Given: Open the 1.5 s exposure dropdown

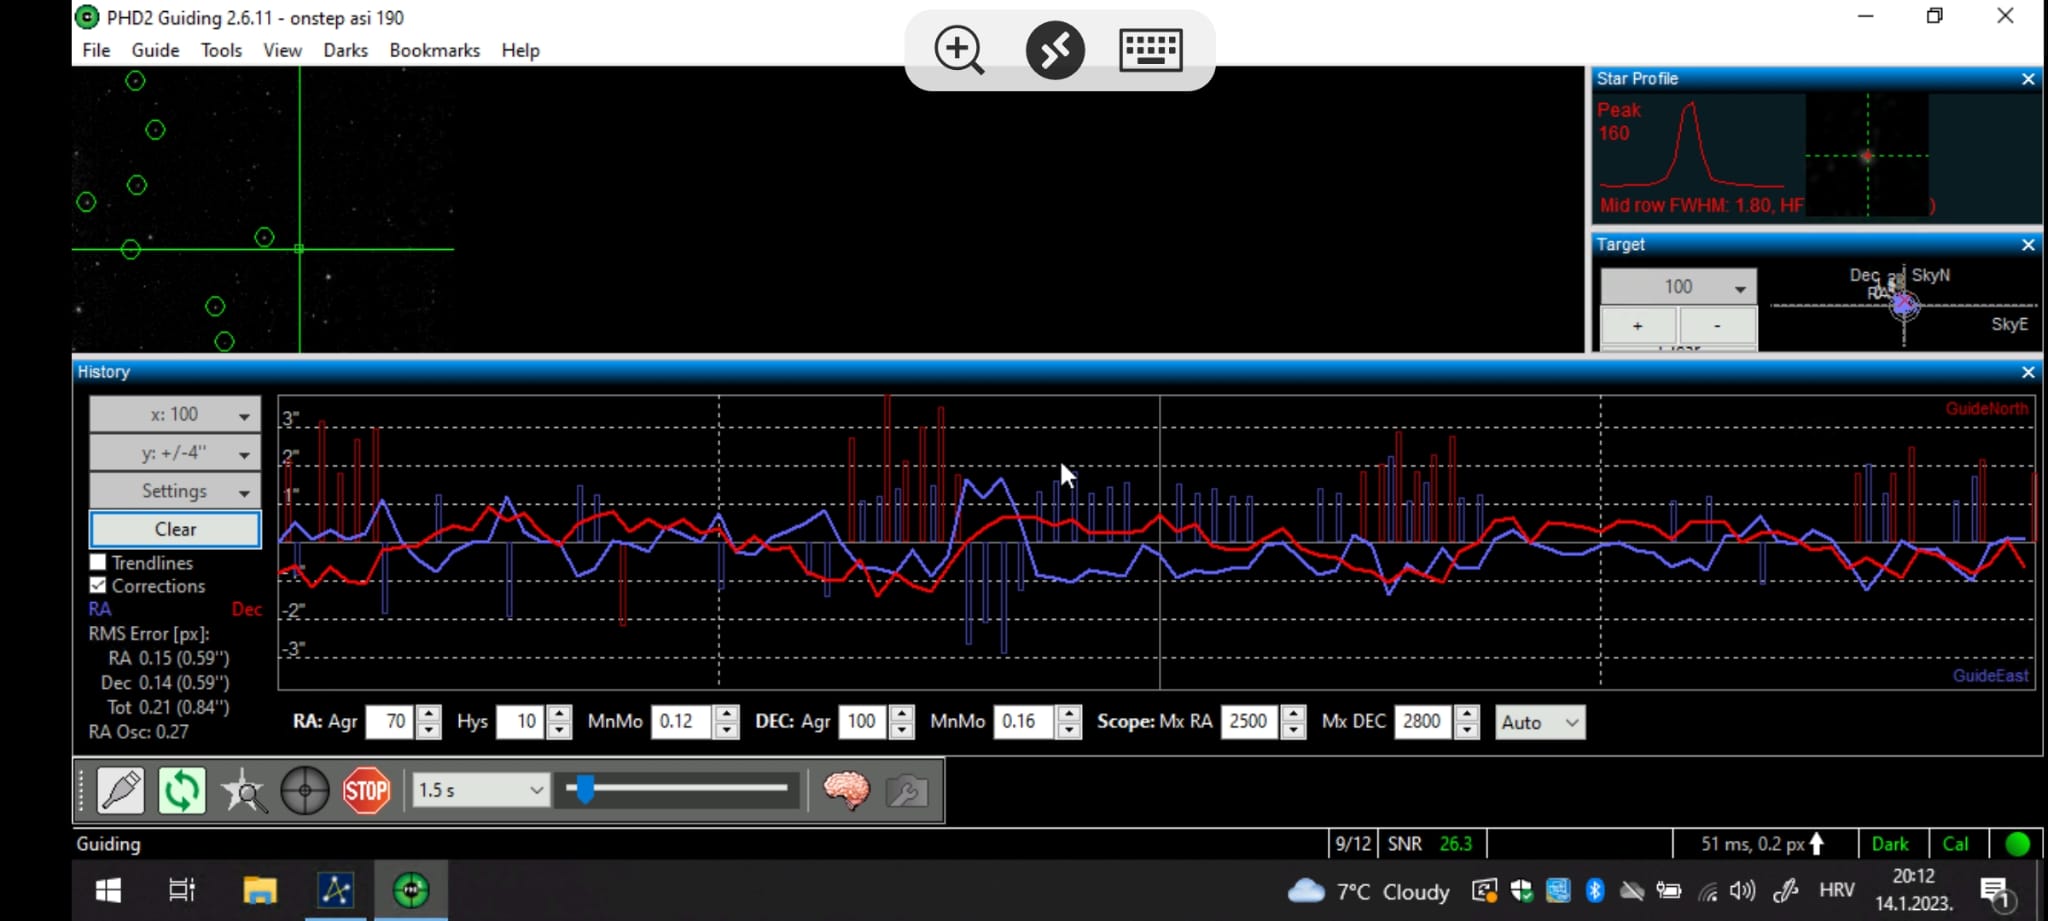Looking at the screenshot, I should (x=480, y=790).
